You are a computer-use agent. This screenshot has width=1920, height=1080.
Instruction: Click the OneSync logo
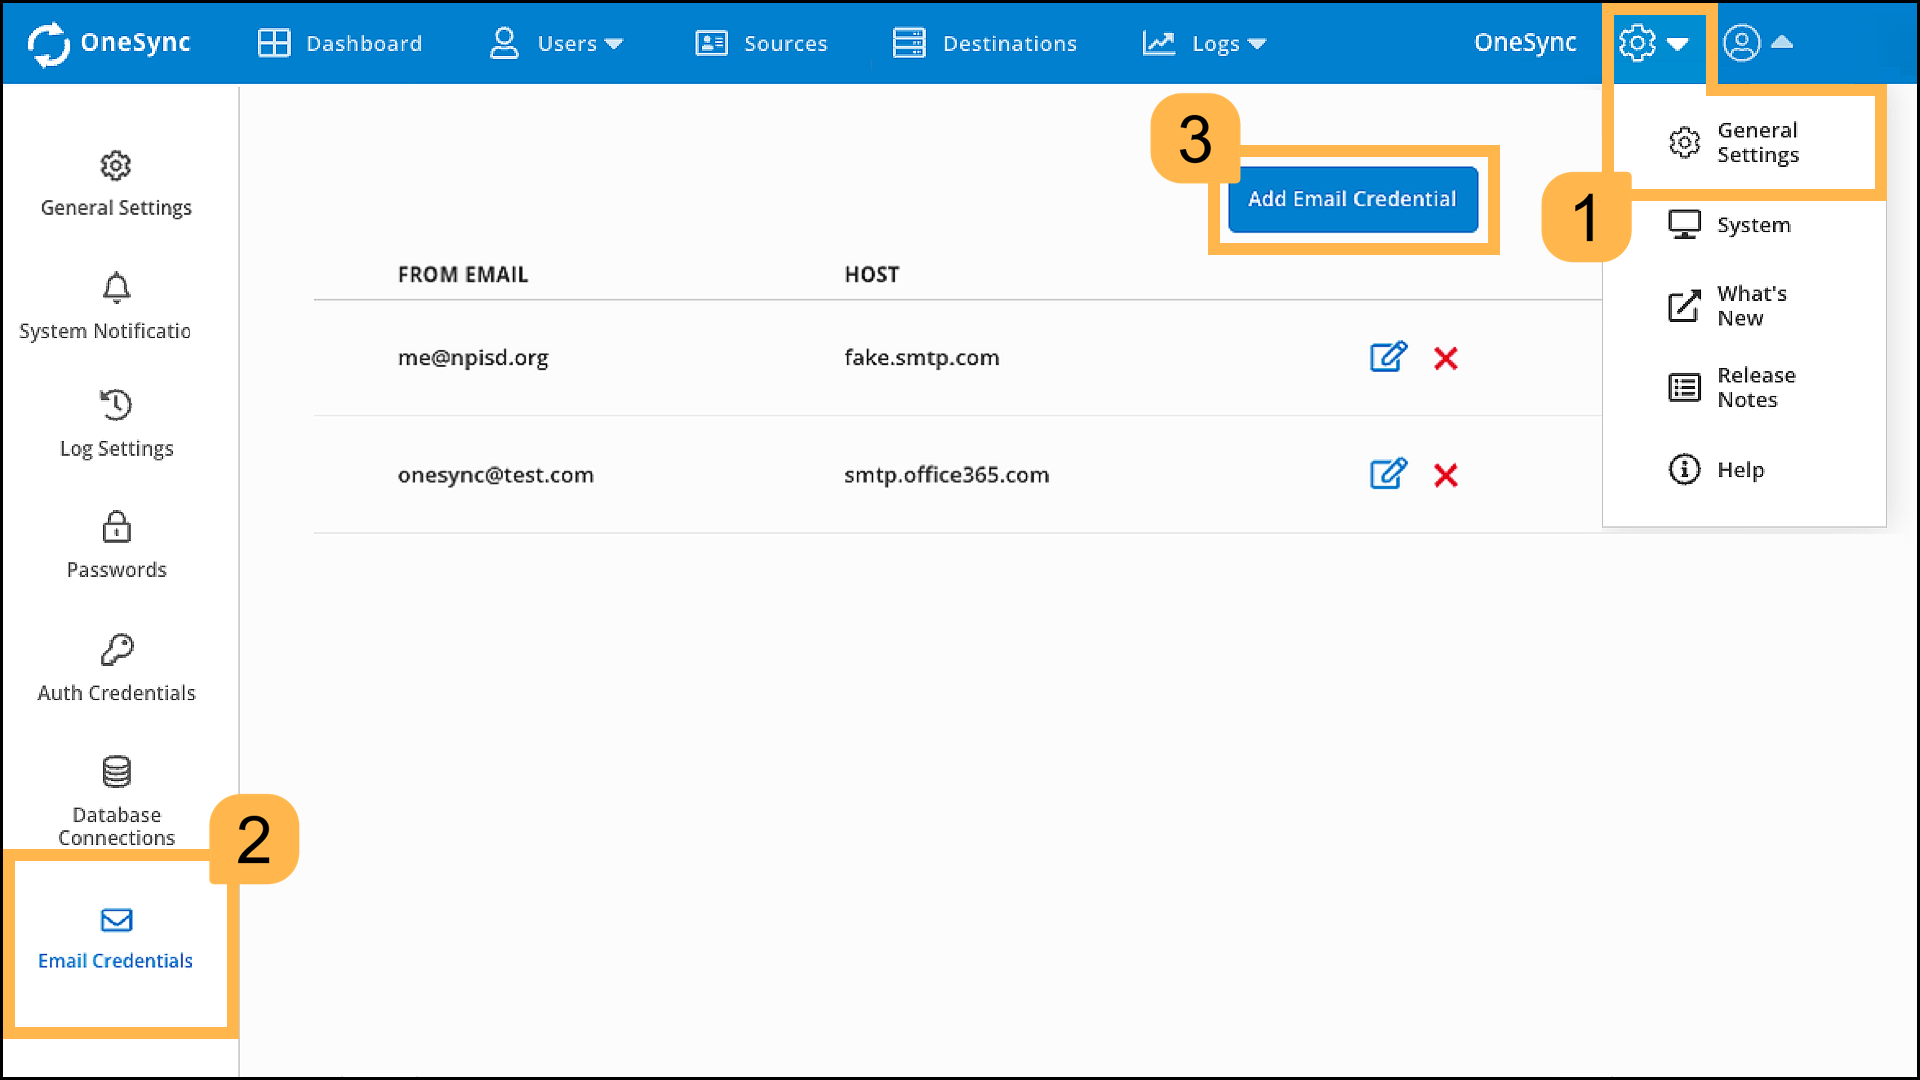click(108, 43)
